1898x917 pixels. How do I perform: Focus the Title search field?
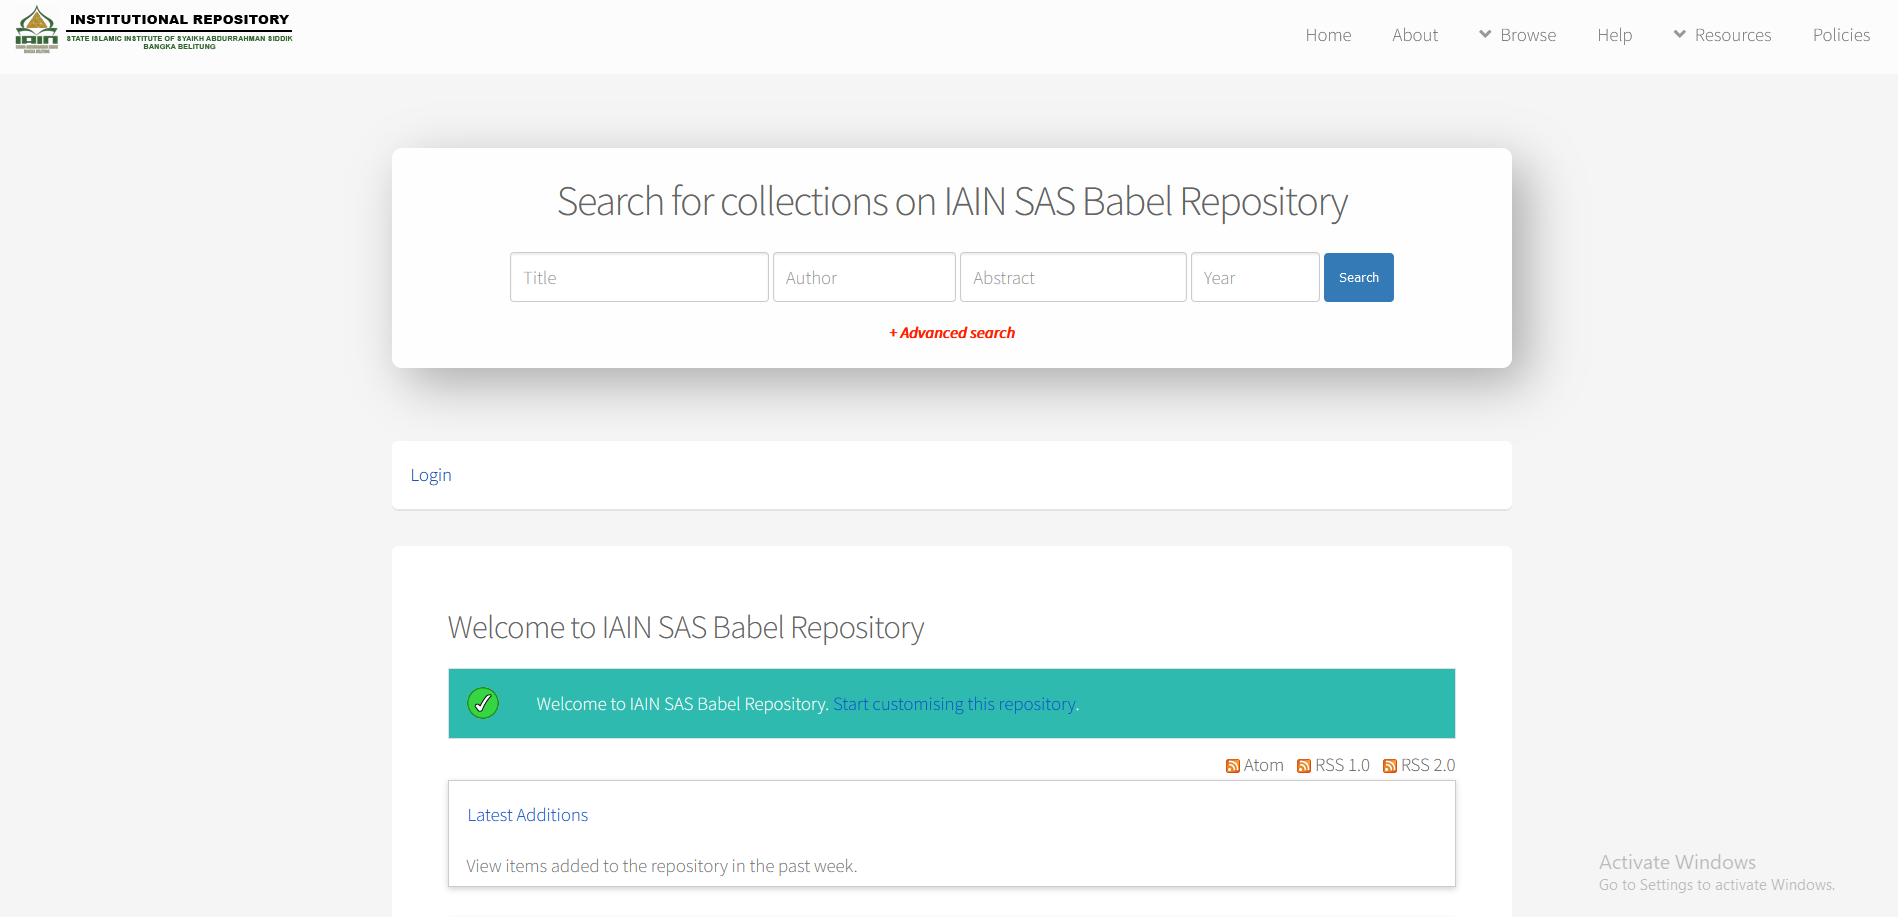pyautogui.click(x=639, y=277)
